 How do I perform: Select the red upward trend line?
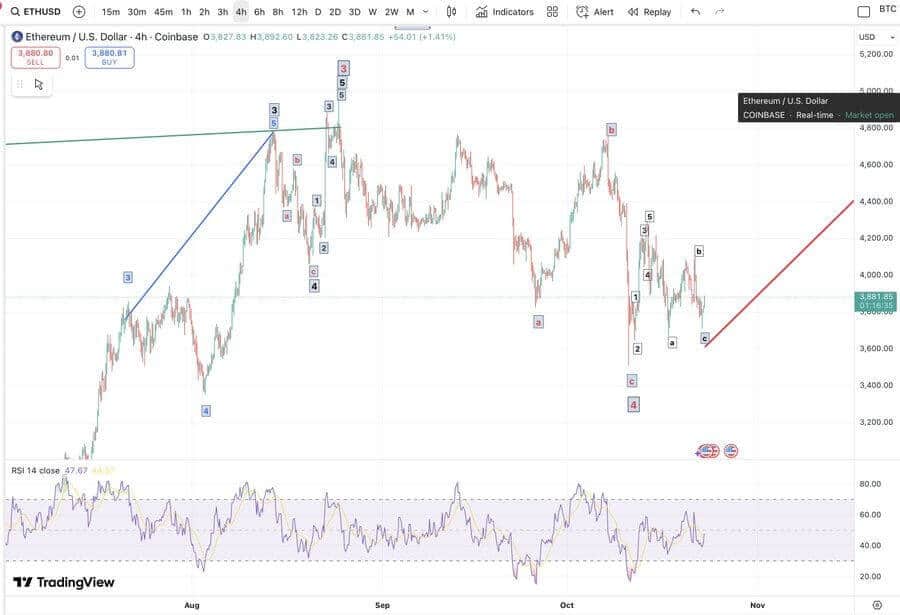[780, 273]
